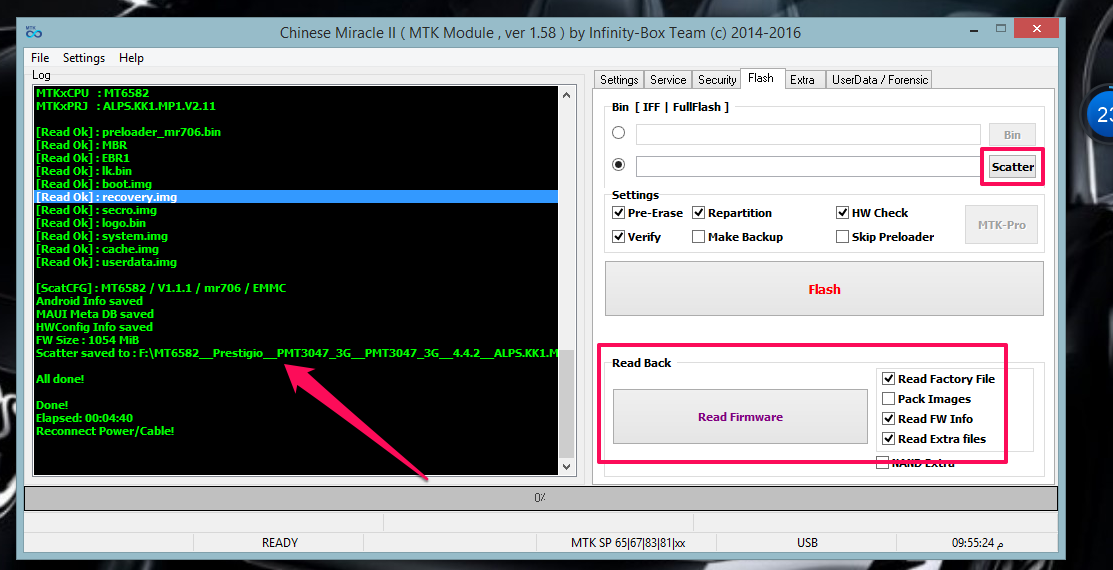Toggle the HW Check checkbox
The image size is (1113, 570).
tap(843, 213)
